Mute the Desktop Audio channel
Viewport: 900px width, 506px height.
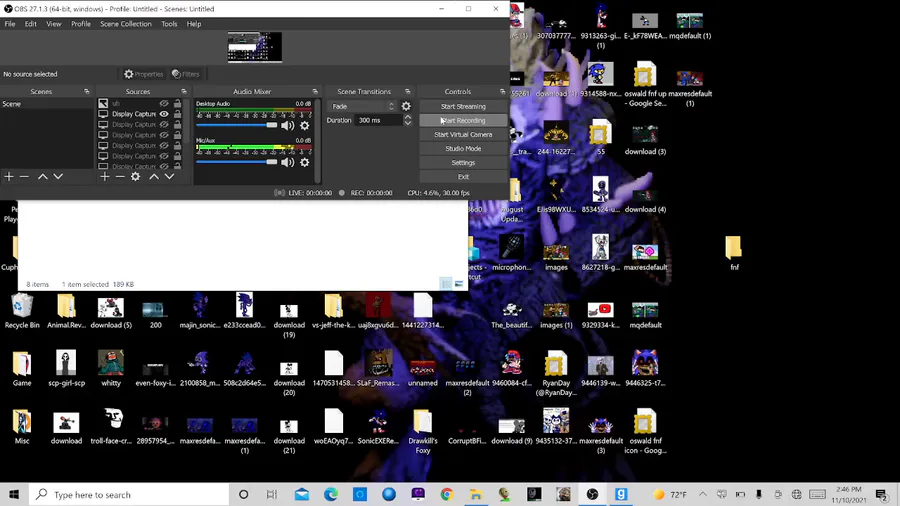(x=288, y=126)
